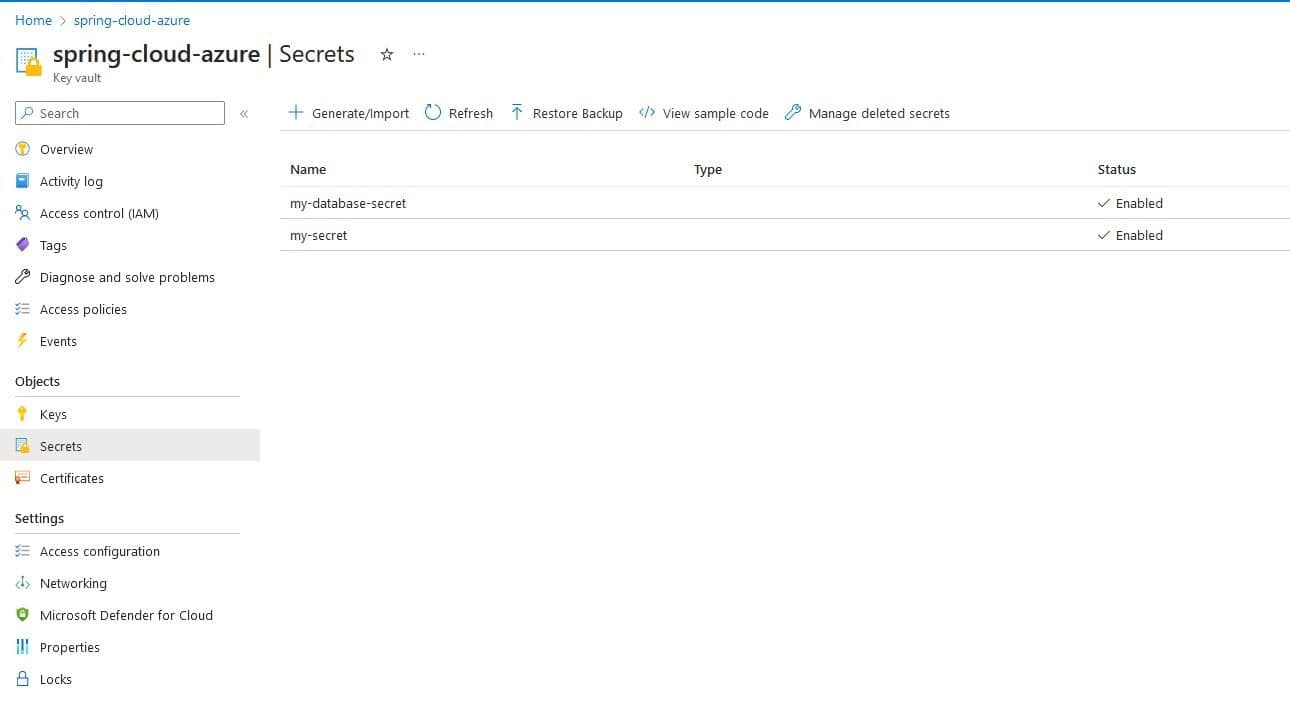
Task: Click the purple Tags icon
Action: tap(23, 245)
